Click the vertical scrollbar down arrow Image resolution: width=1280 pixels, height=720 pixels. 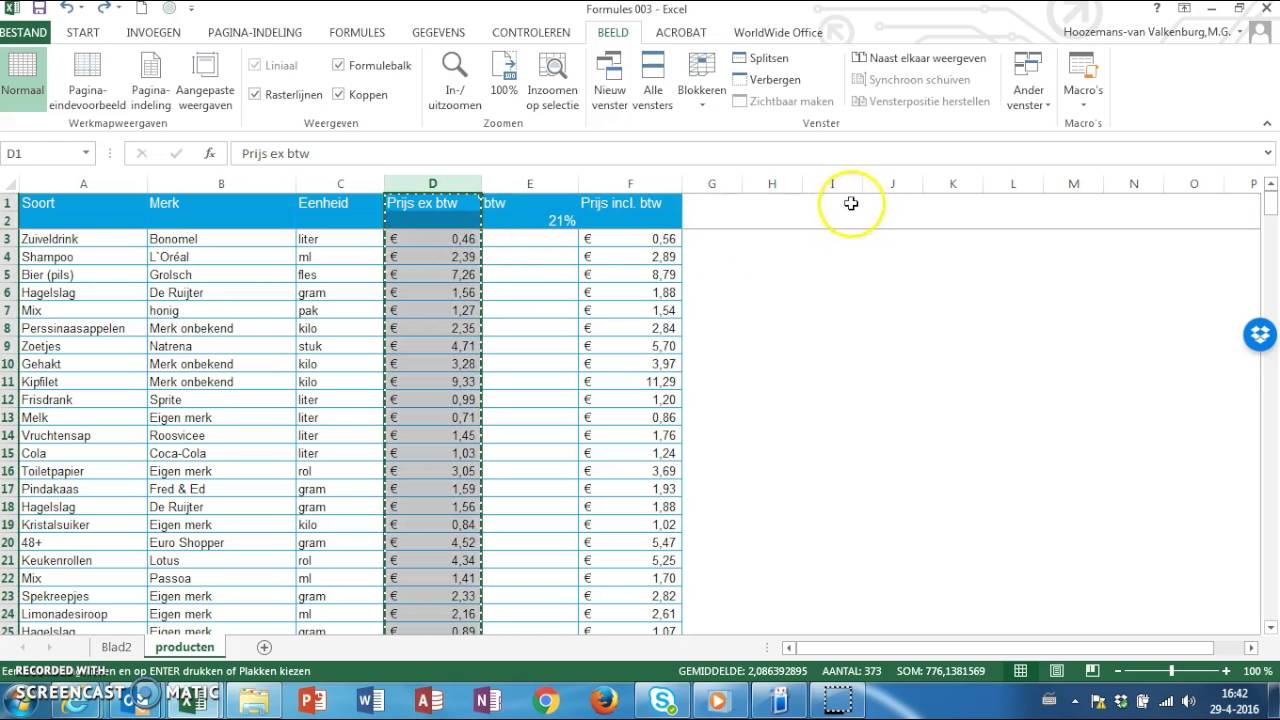click(x=1271, y=626)
